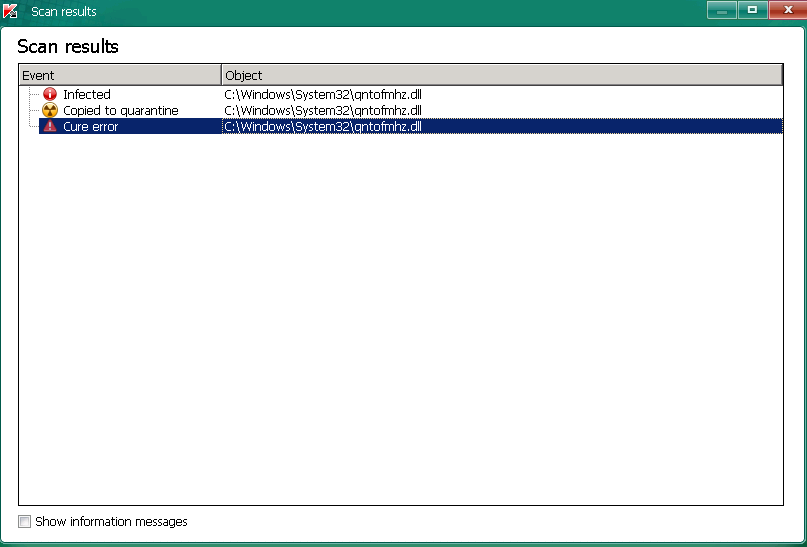Image resolution: width=807 pixels, height=547 pixels.
Task: Enable the Show information messages checkbox
Action: coord(25,522)
